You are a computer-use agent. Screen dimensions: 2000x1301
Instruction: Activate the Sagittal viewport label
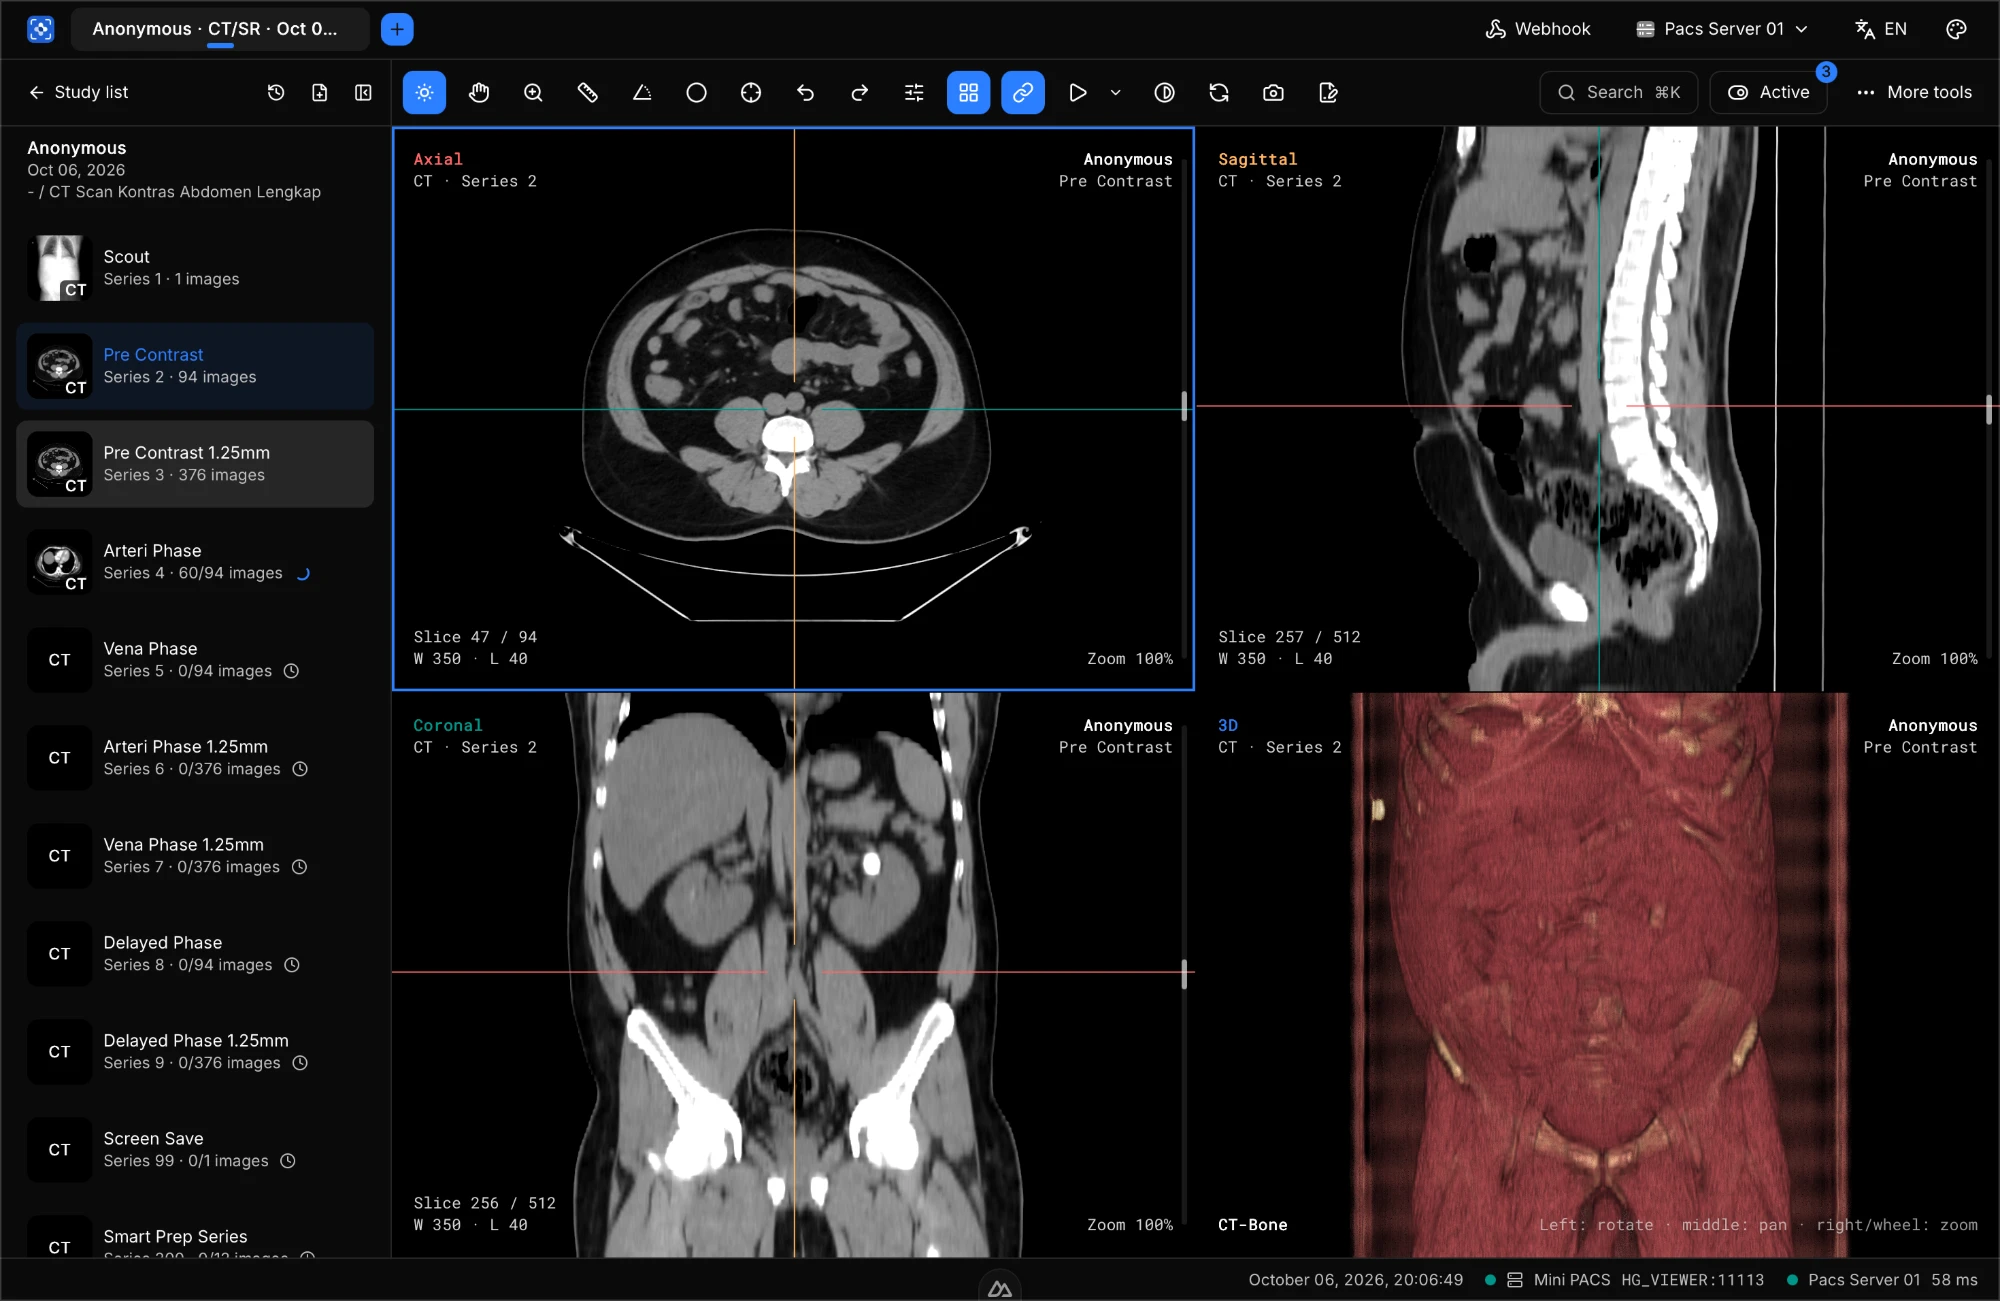1257,159
